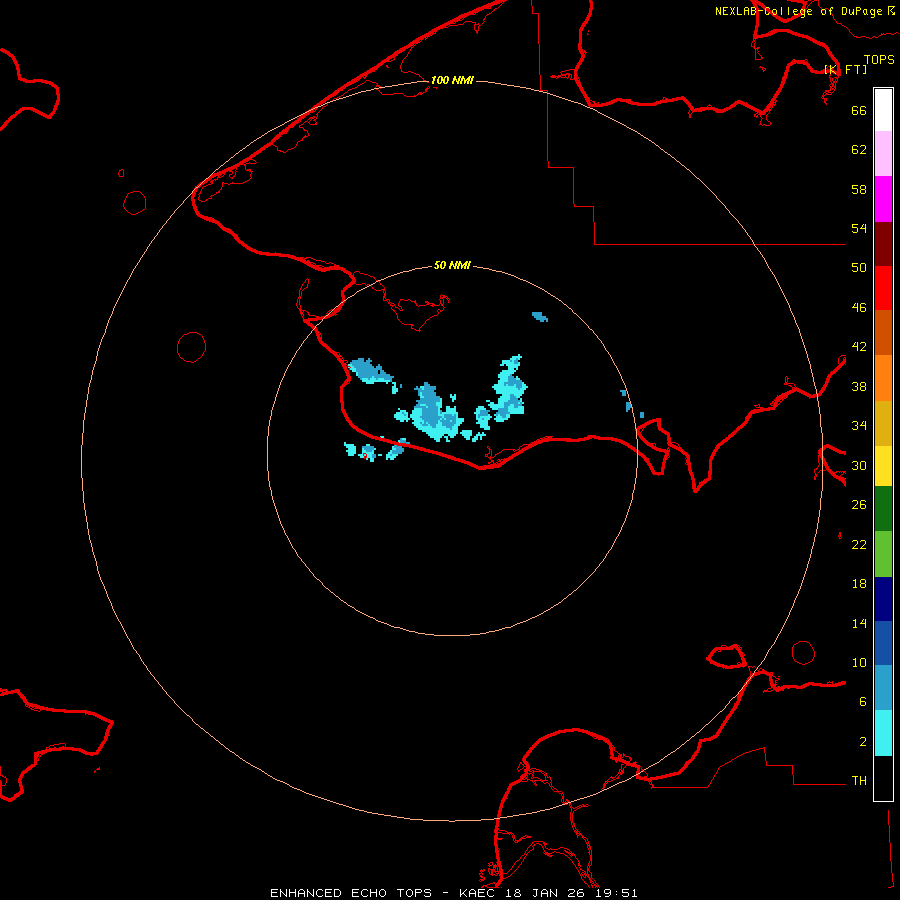Image resolution: width=900 pixels, height=900 pixels.
Task: Click the mustard gold legend swatch
Action: point(883,424)
